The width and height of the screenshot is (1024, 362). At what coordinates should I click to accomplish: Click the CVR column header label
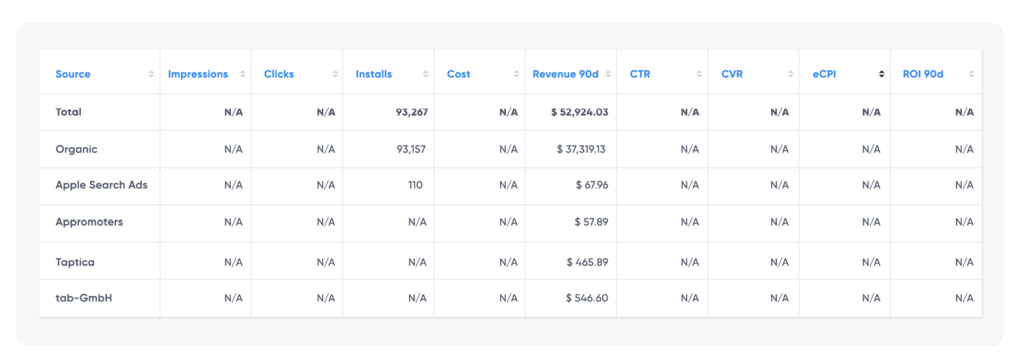tap(732, 74)
